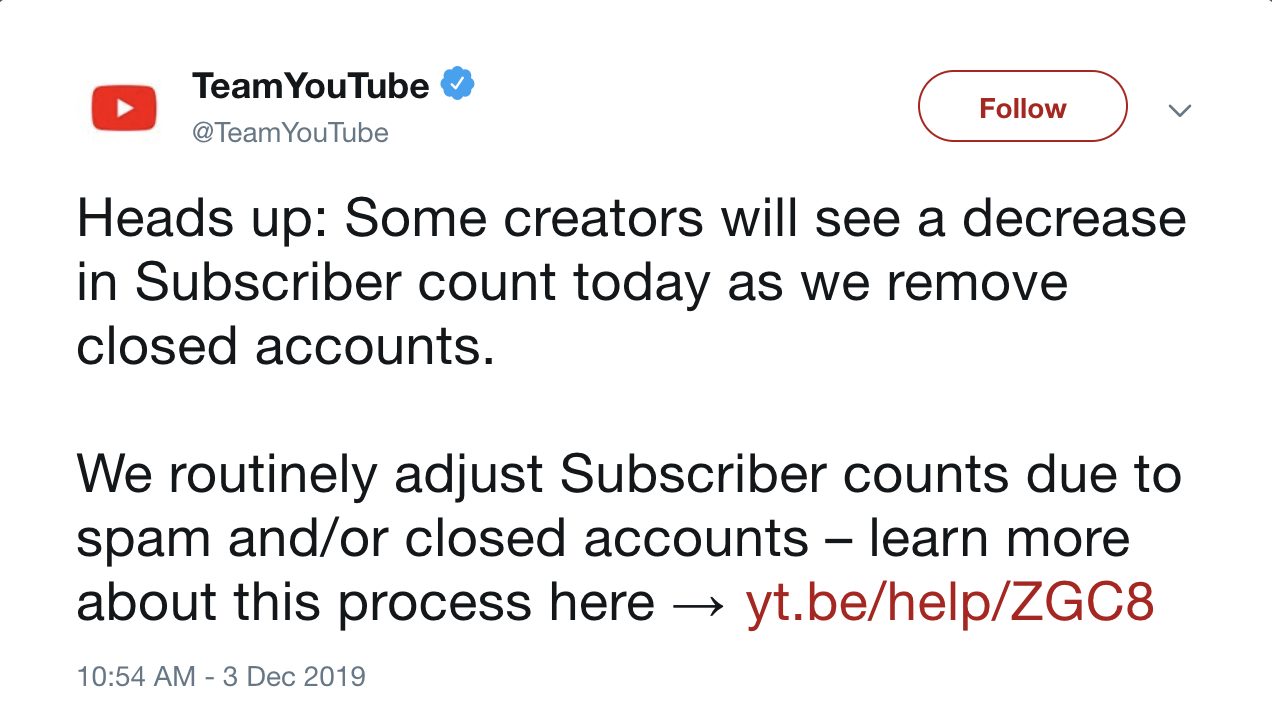The width and height of the screenshot is (1272, 718).
Task: Open the TeamYouTube display name profile
Action: coord(310,86)
